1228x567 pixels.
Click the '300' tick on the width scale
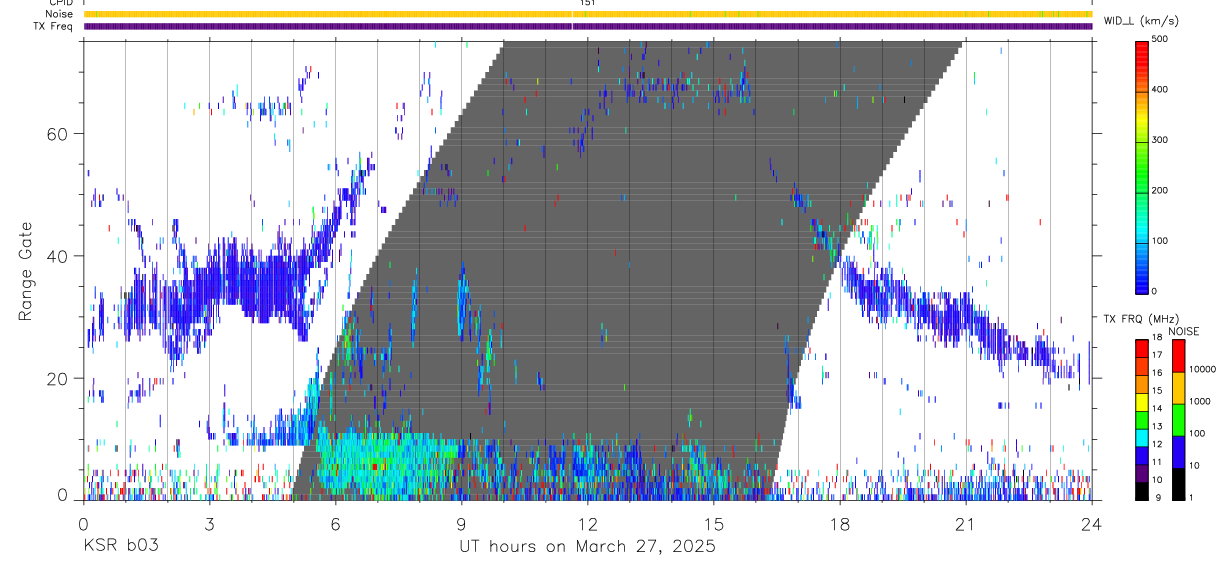coord(1161,140)
